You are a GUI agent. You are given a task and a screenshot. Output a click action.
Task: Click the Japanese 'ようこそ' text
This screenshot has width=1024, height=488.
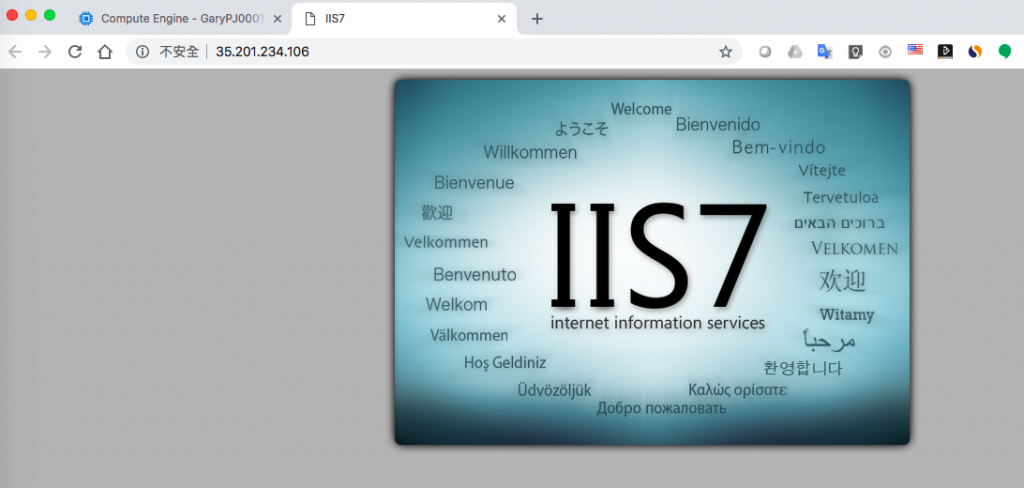pyautogui.click(x=581, y=128)
